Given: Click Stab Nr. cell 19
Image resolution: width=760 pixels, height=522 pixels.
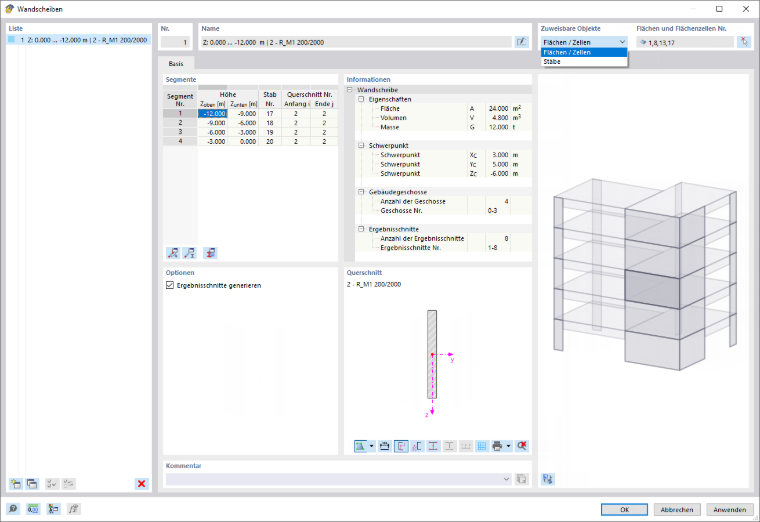Looking at the screenshot, I should [x=269, y=132].
